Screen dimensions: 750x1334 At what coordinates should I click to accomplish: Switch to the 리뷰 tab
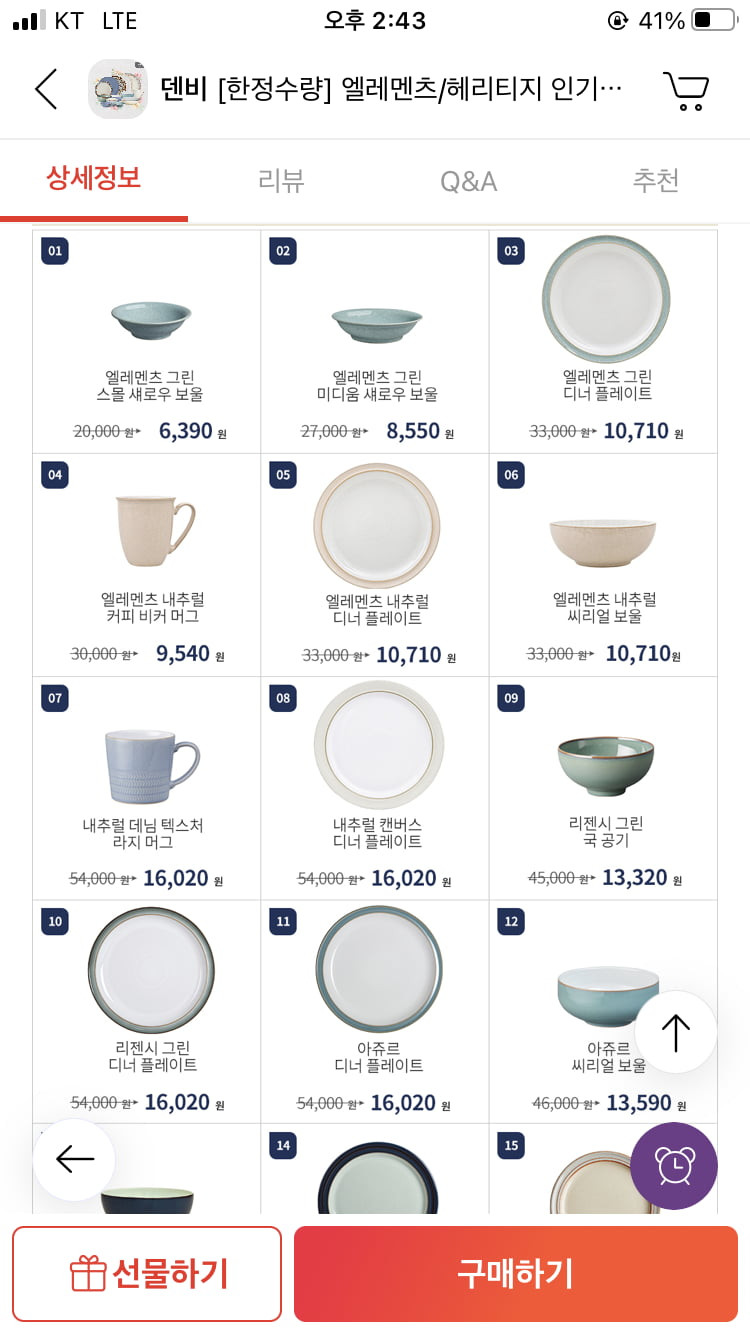tap(281, 180)
